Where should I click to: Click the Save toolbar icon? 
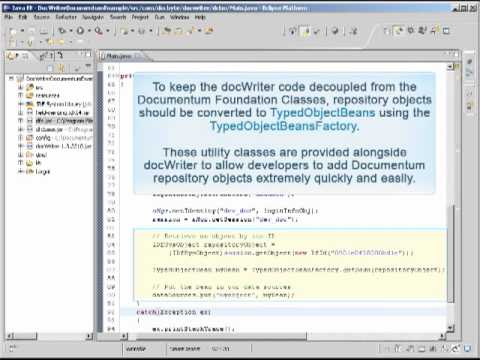click(32, 31)
